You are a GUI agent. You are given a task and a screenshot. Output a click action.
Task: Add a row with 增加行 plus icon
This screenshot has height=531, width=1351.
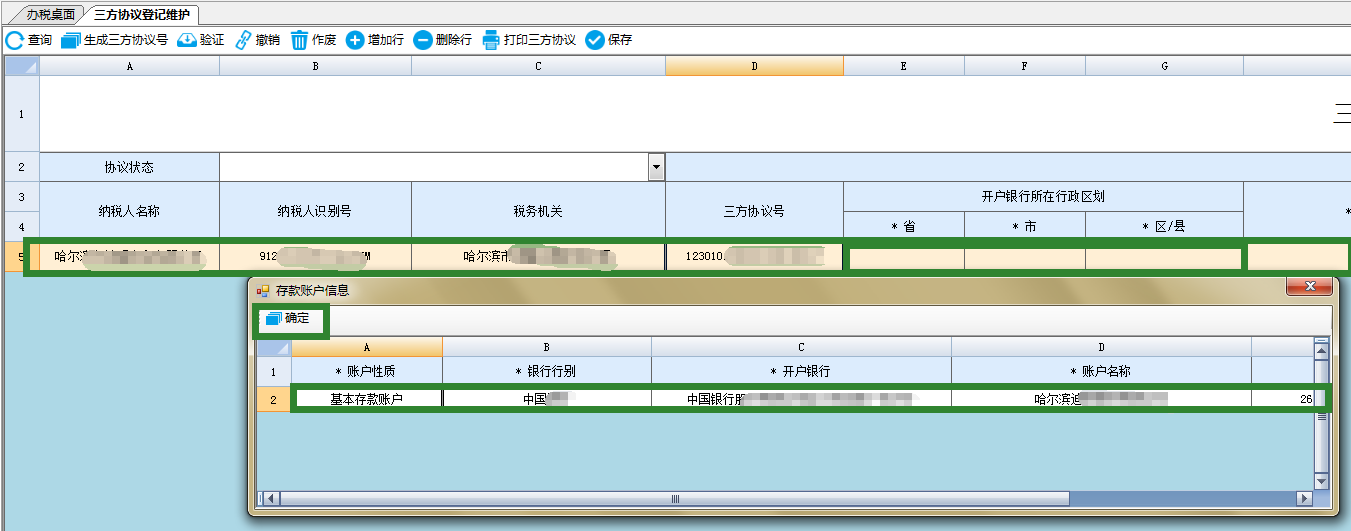pos(355,40)
